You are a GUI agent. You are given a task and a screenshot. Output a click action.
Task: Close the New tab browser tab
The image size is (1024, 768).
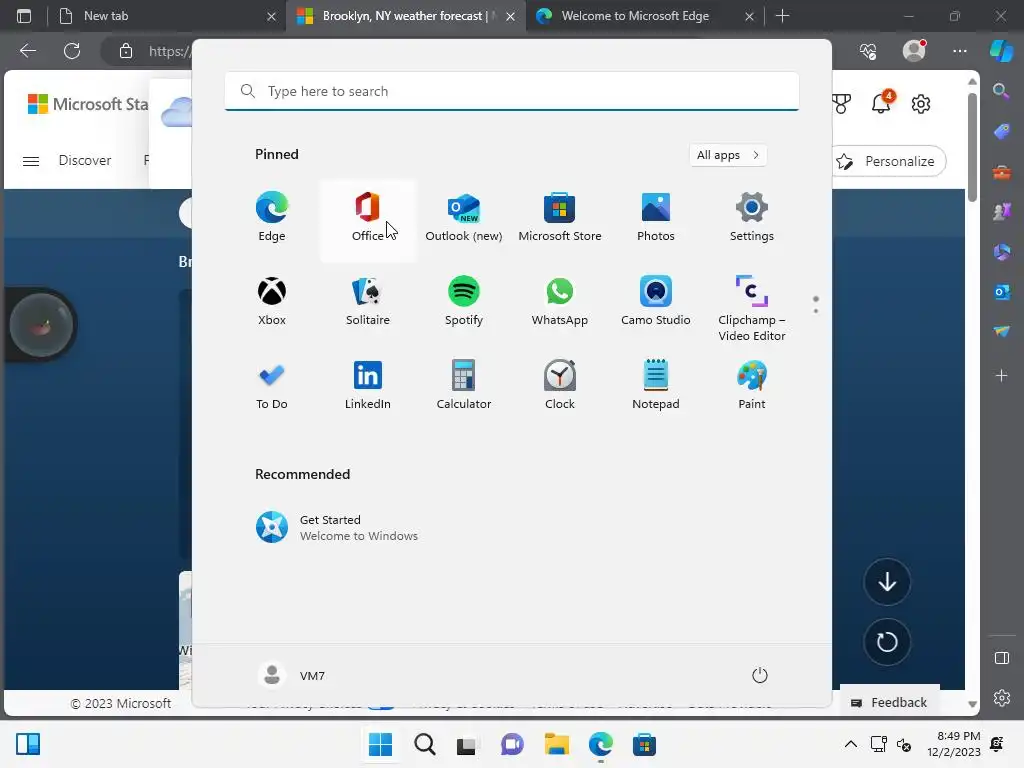pyautogui.click(x=271, y=16)
